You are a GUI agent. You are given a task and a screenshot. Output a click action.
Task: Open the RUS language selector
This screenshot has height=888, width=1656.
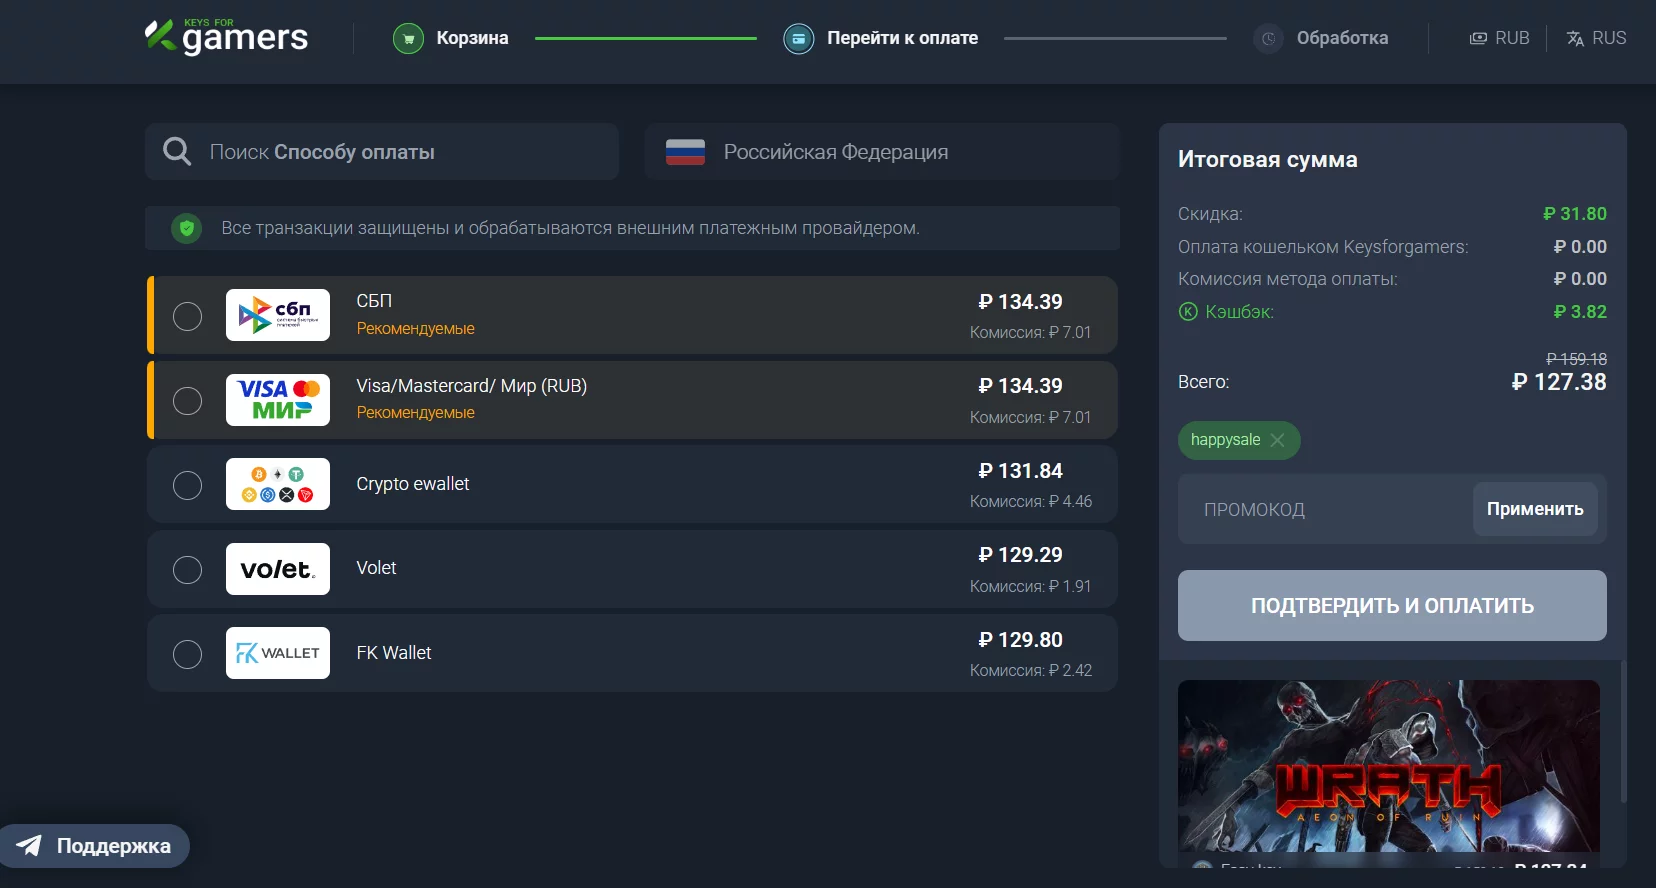click(x=1596, y=38)
